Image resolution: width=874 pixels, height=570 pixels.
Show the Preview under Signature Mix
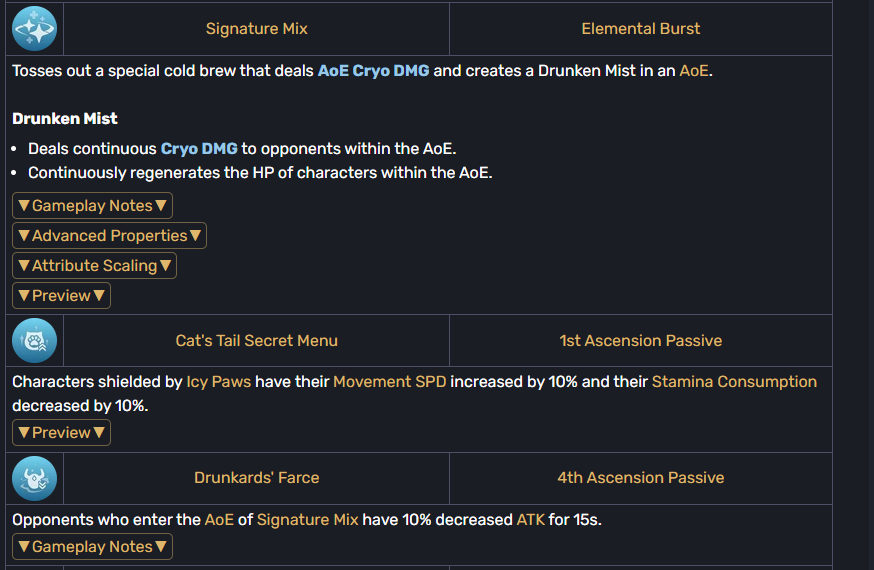[61, 296]
